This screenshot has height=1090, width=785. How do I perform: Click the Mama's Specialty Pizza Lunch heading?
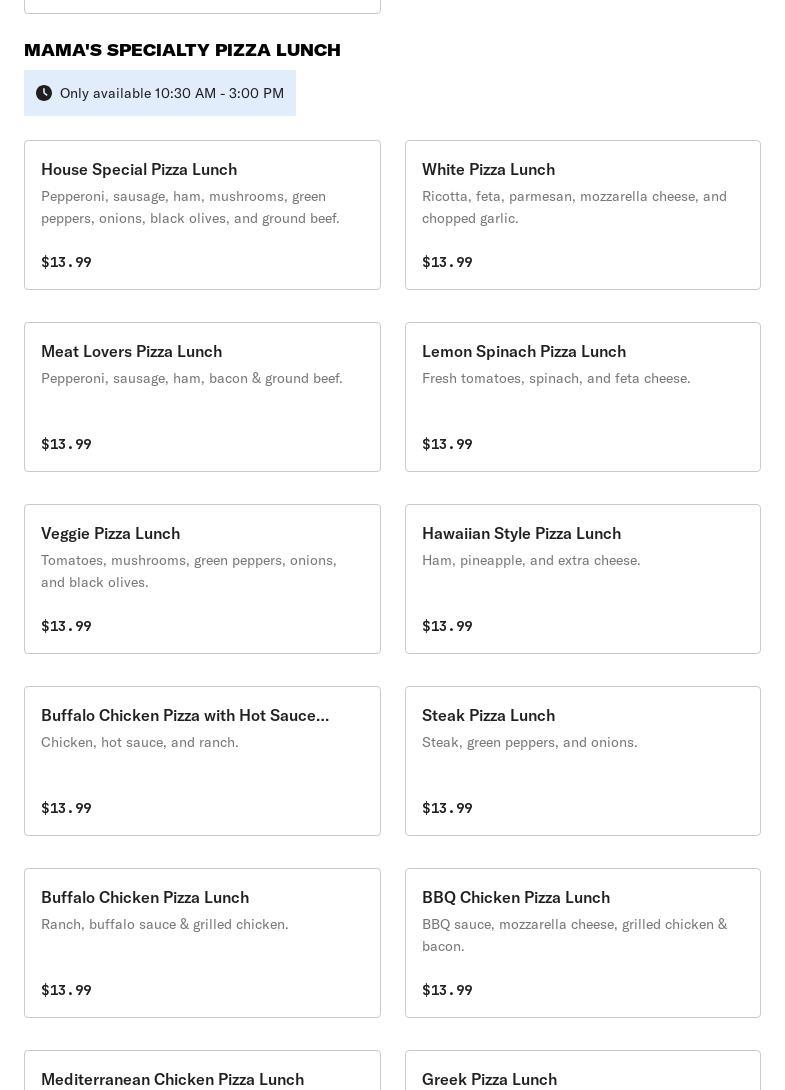pyautogui.click(x=182, y=50)
